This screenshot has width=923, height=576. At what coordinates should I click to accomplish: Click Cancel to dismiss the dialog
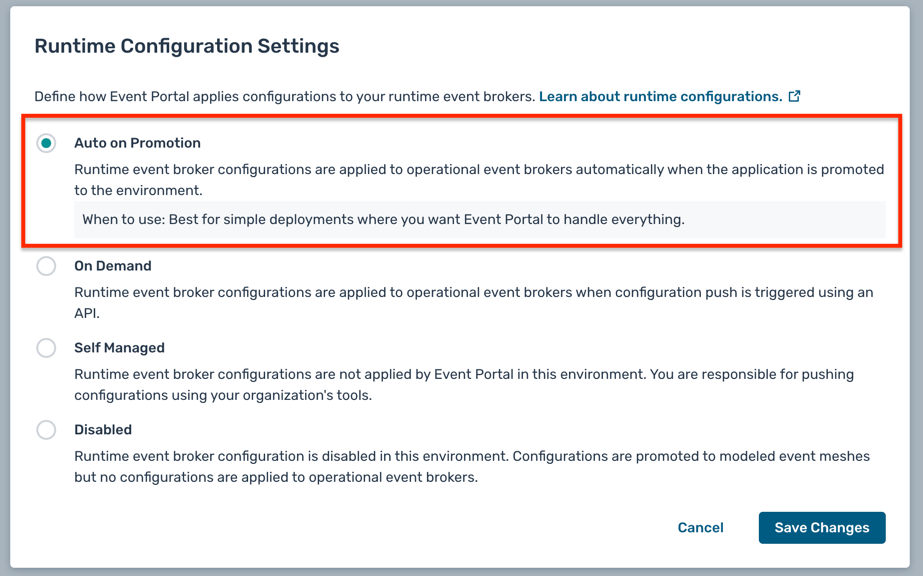[x=700, y=527]
